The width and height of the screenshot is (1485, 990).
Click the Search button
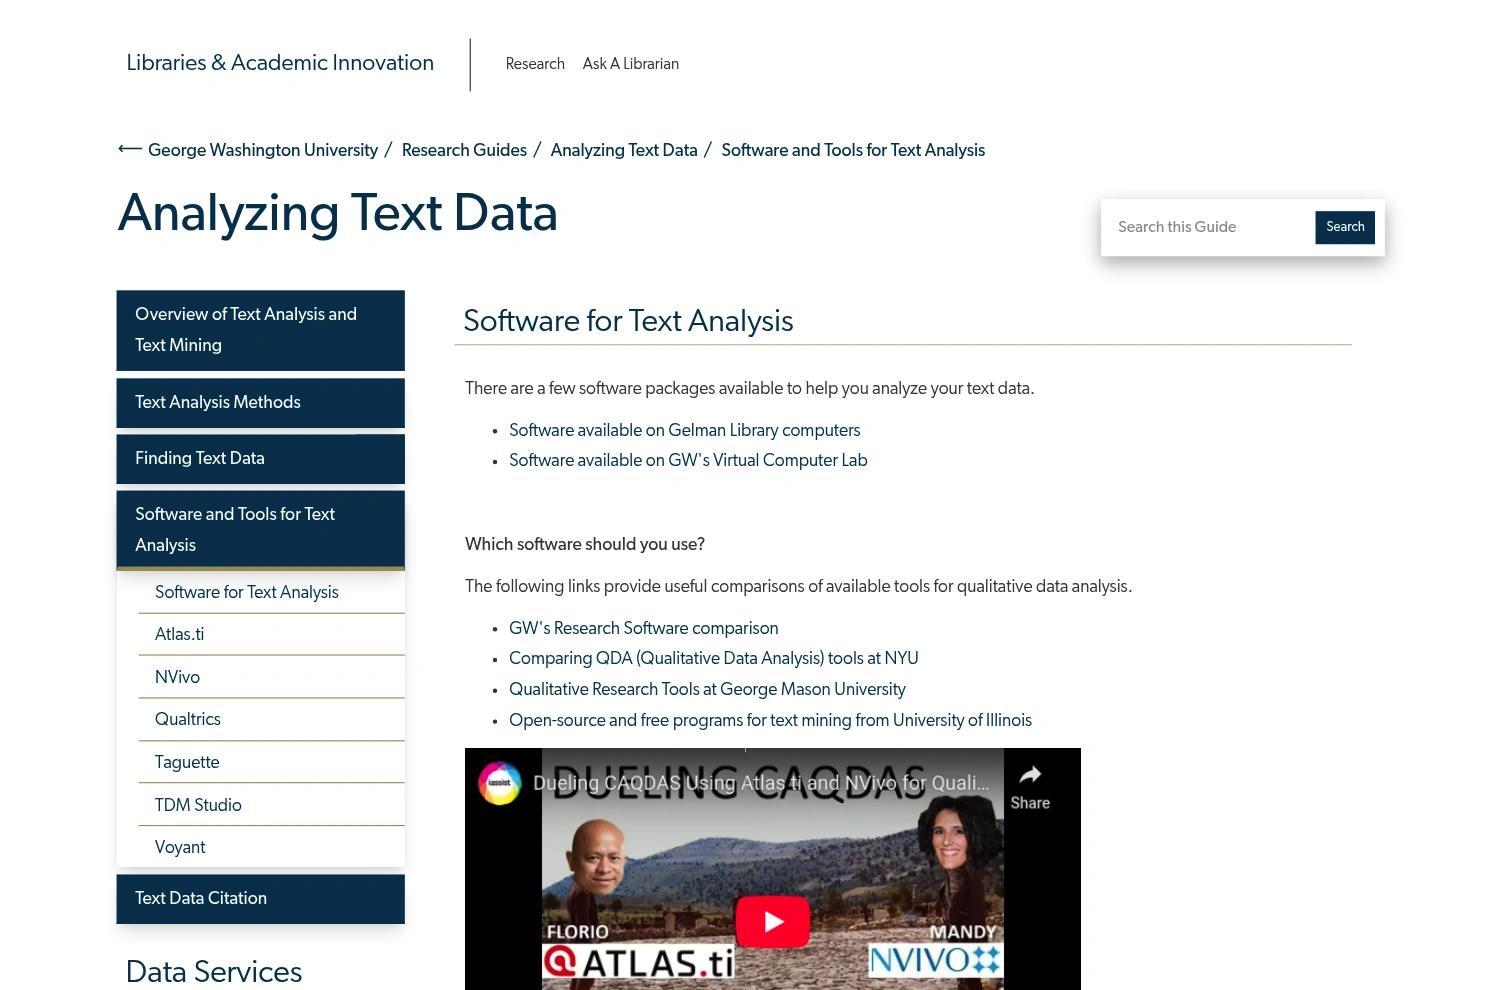pos(1345,227)
